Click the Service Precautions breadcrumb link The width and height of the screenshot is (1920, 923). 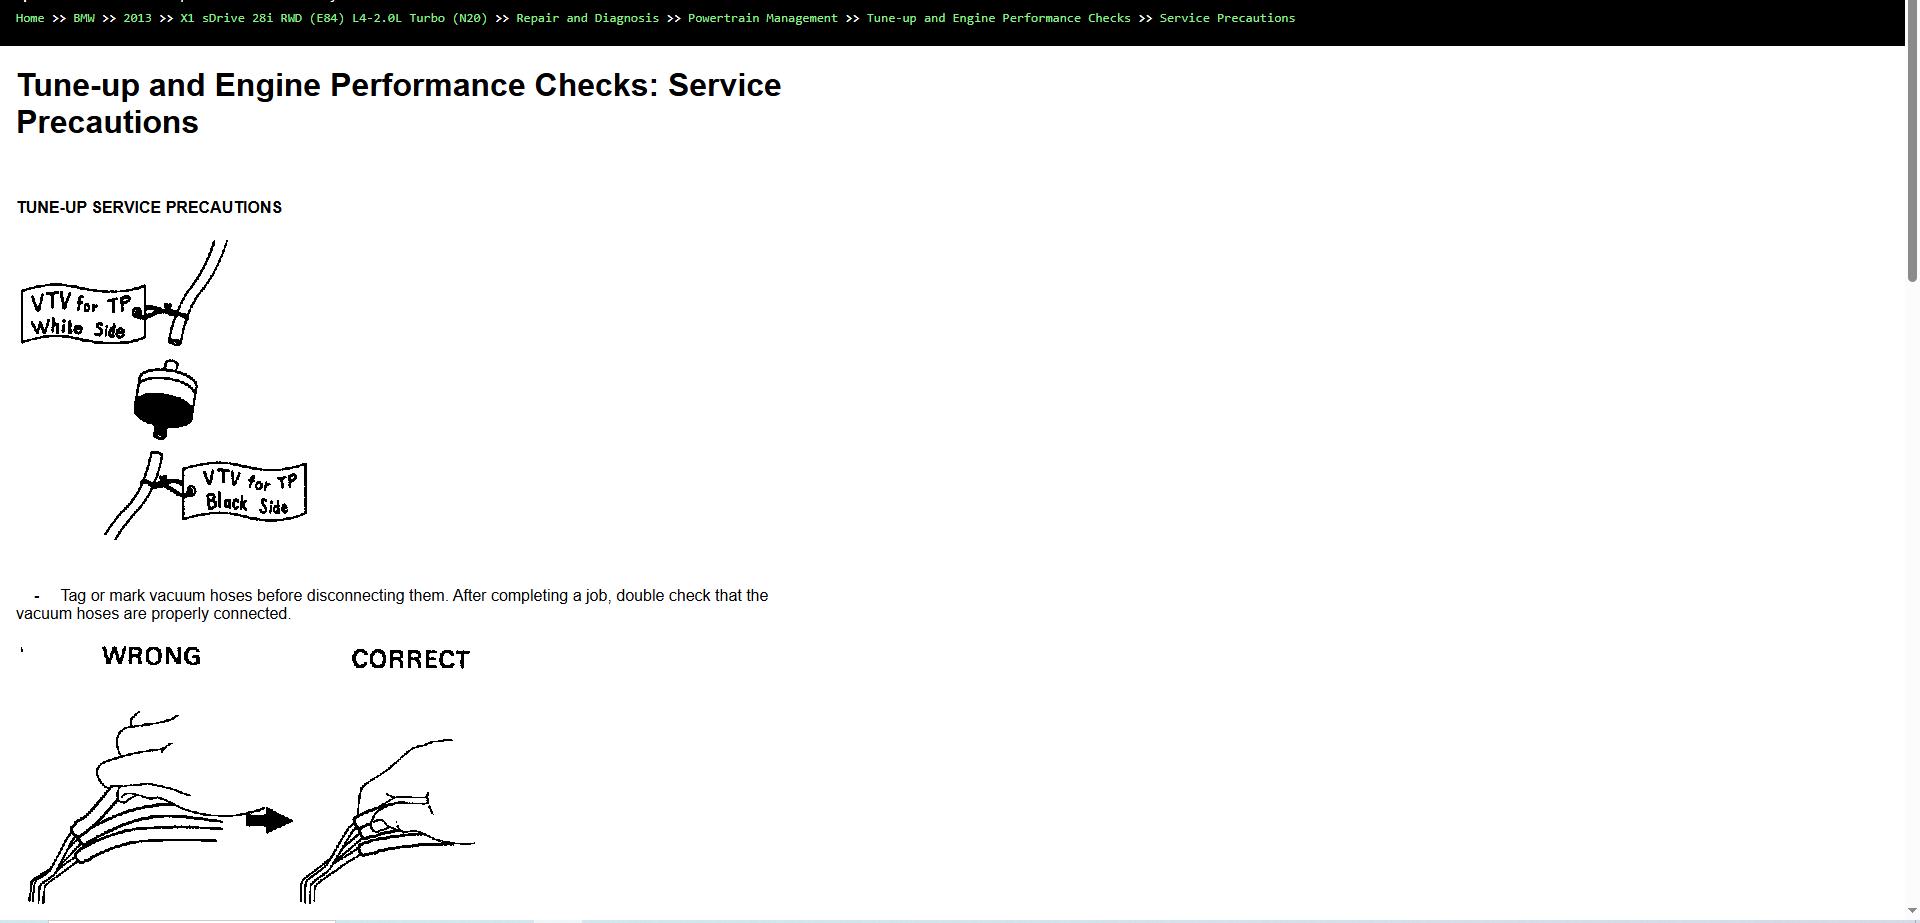click(x=1227, y=18)
